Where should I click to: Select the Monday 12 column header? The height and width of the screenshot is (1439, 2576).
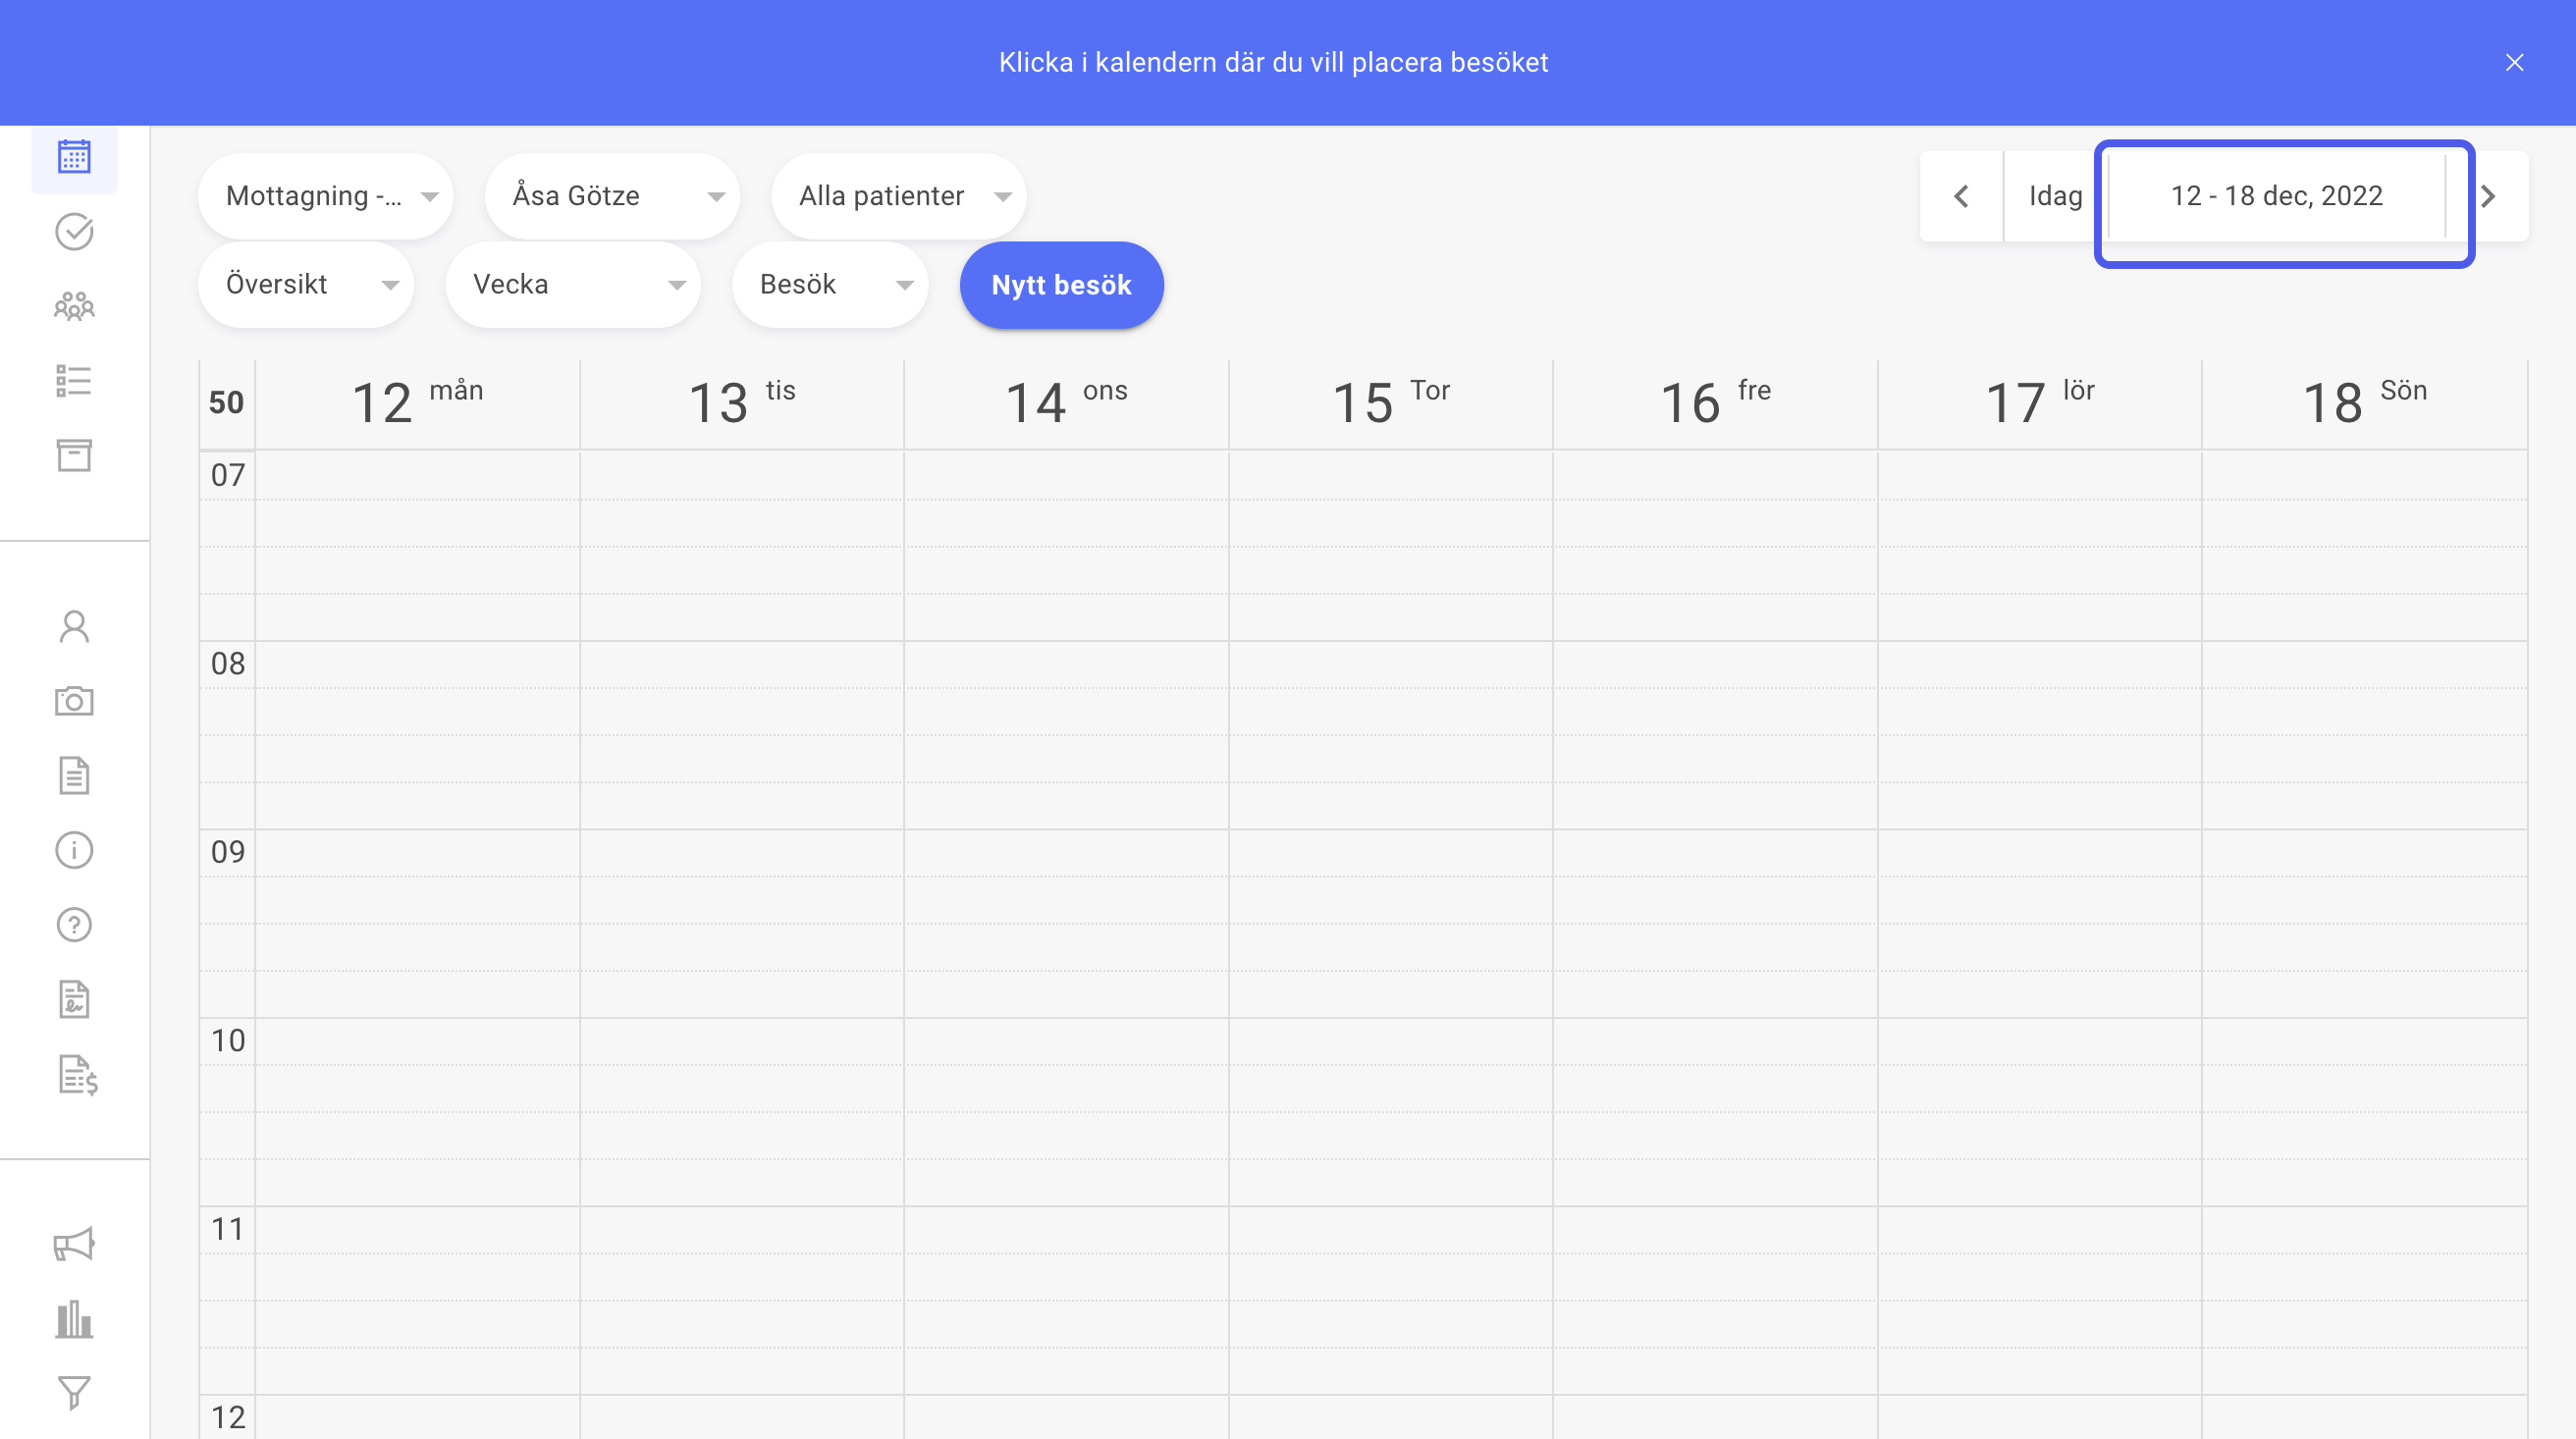pos(418,403)
